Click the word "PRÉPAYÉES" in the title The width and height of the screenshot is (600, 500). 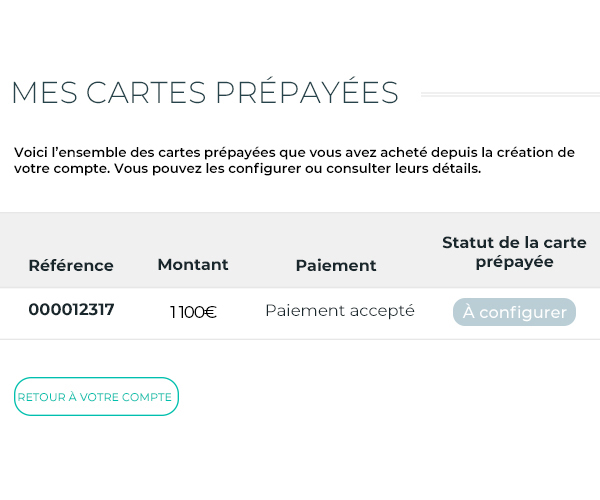320,93
